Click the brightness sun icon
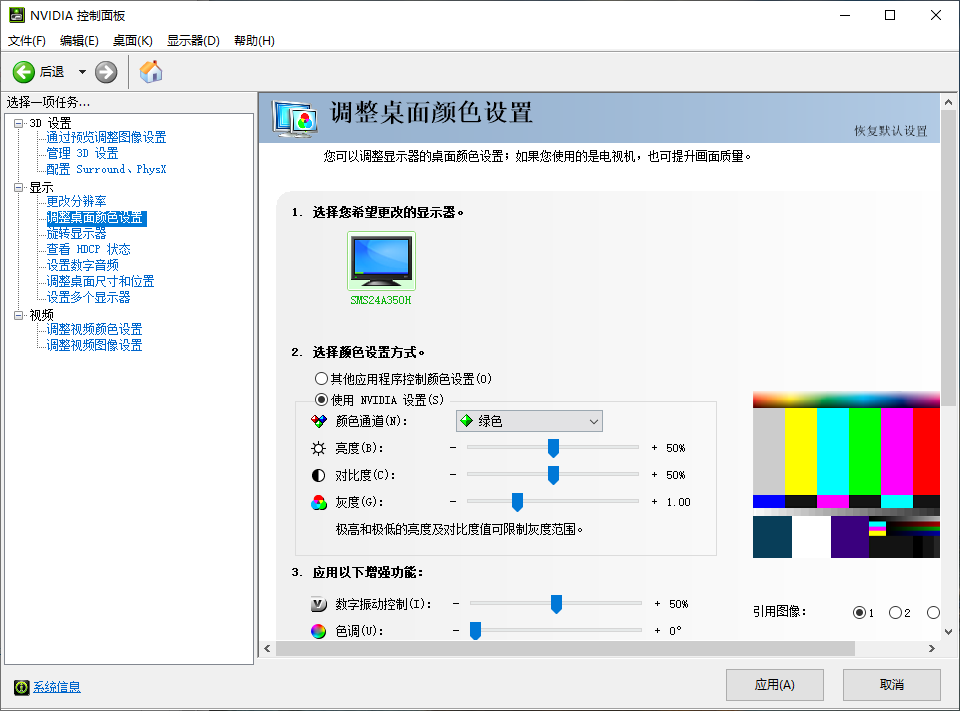The height and width of the screenshot is (711, 960). 318,448
